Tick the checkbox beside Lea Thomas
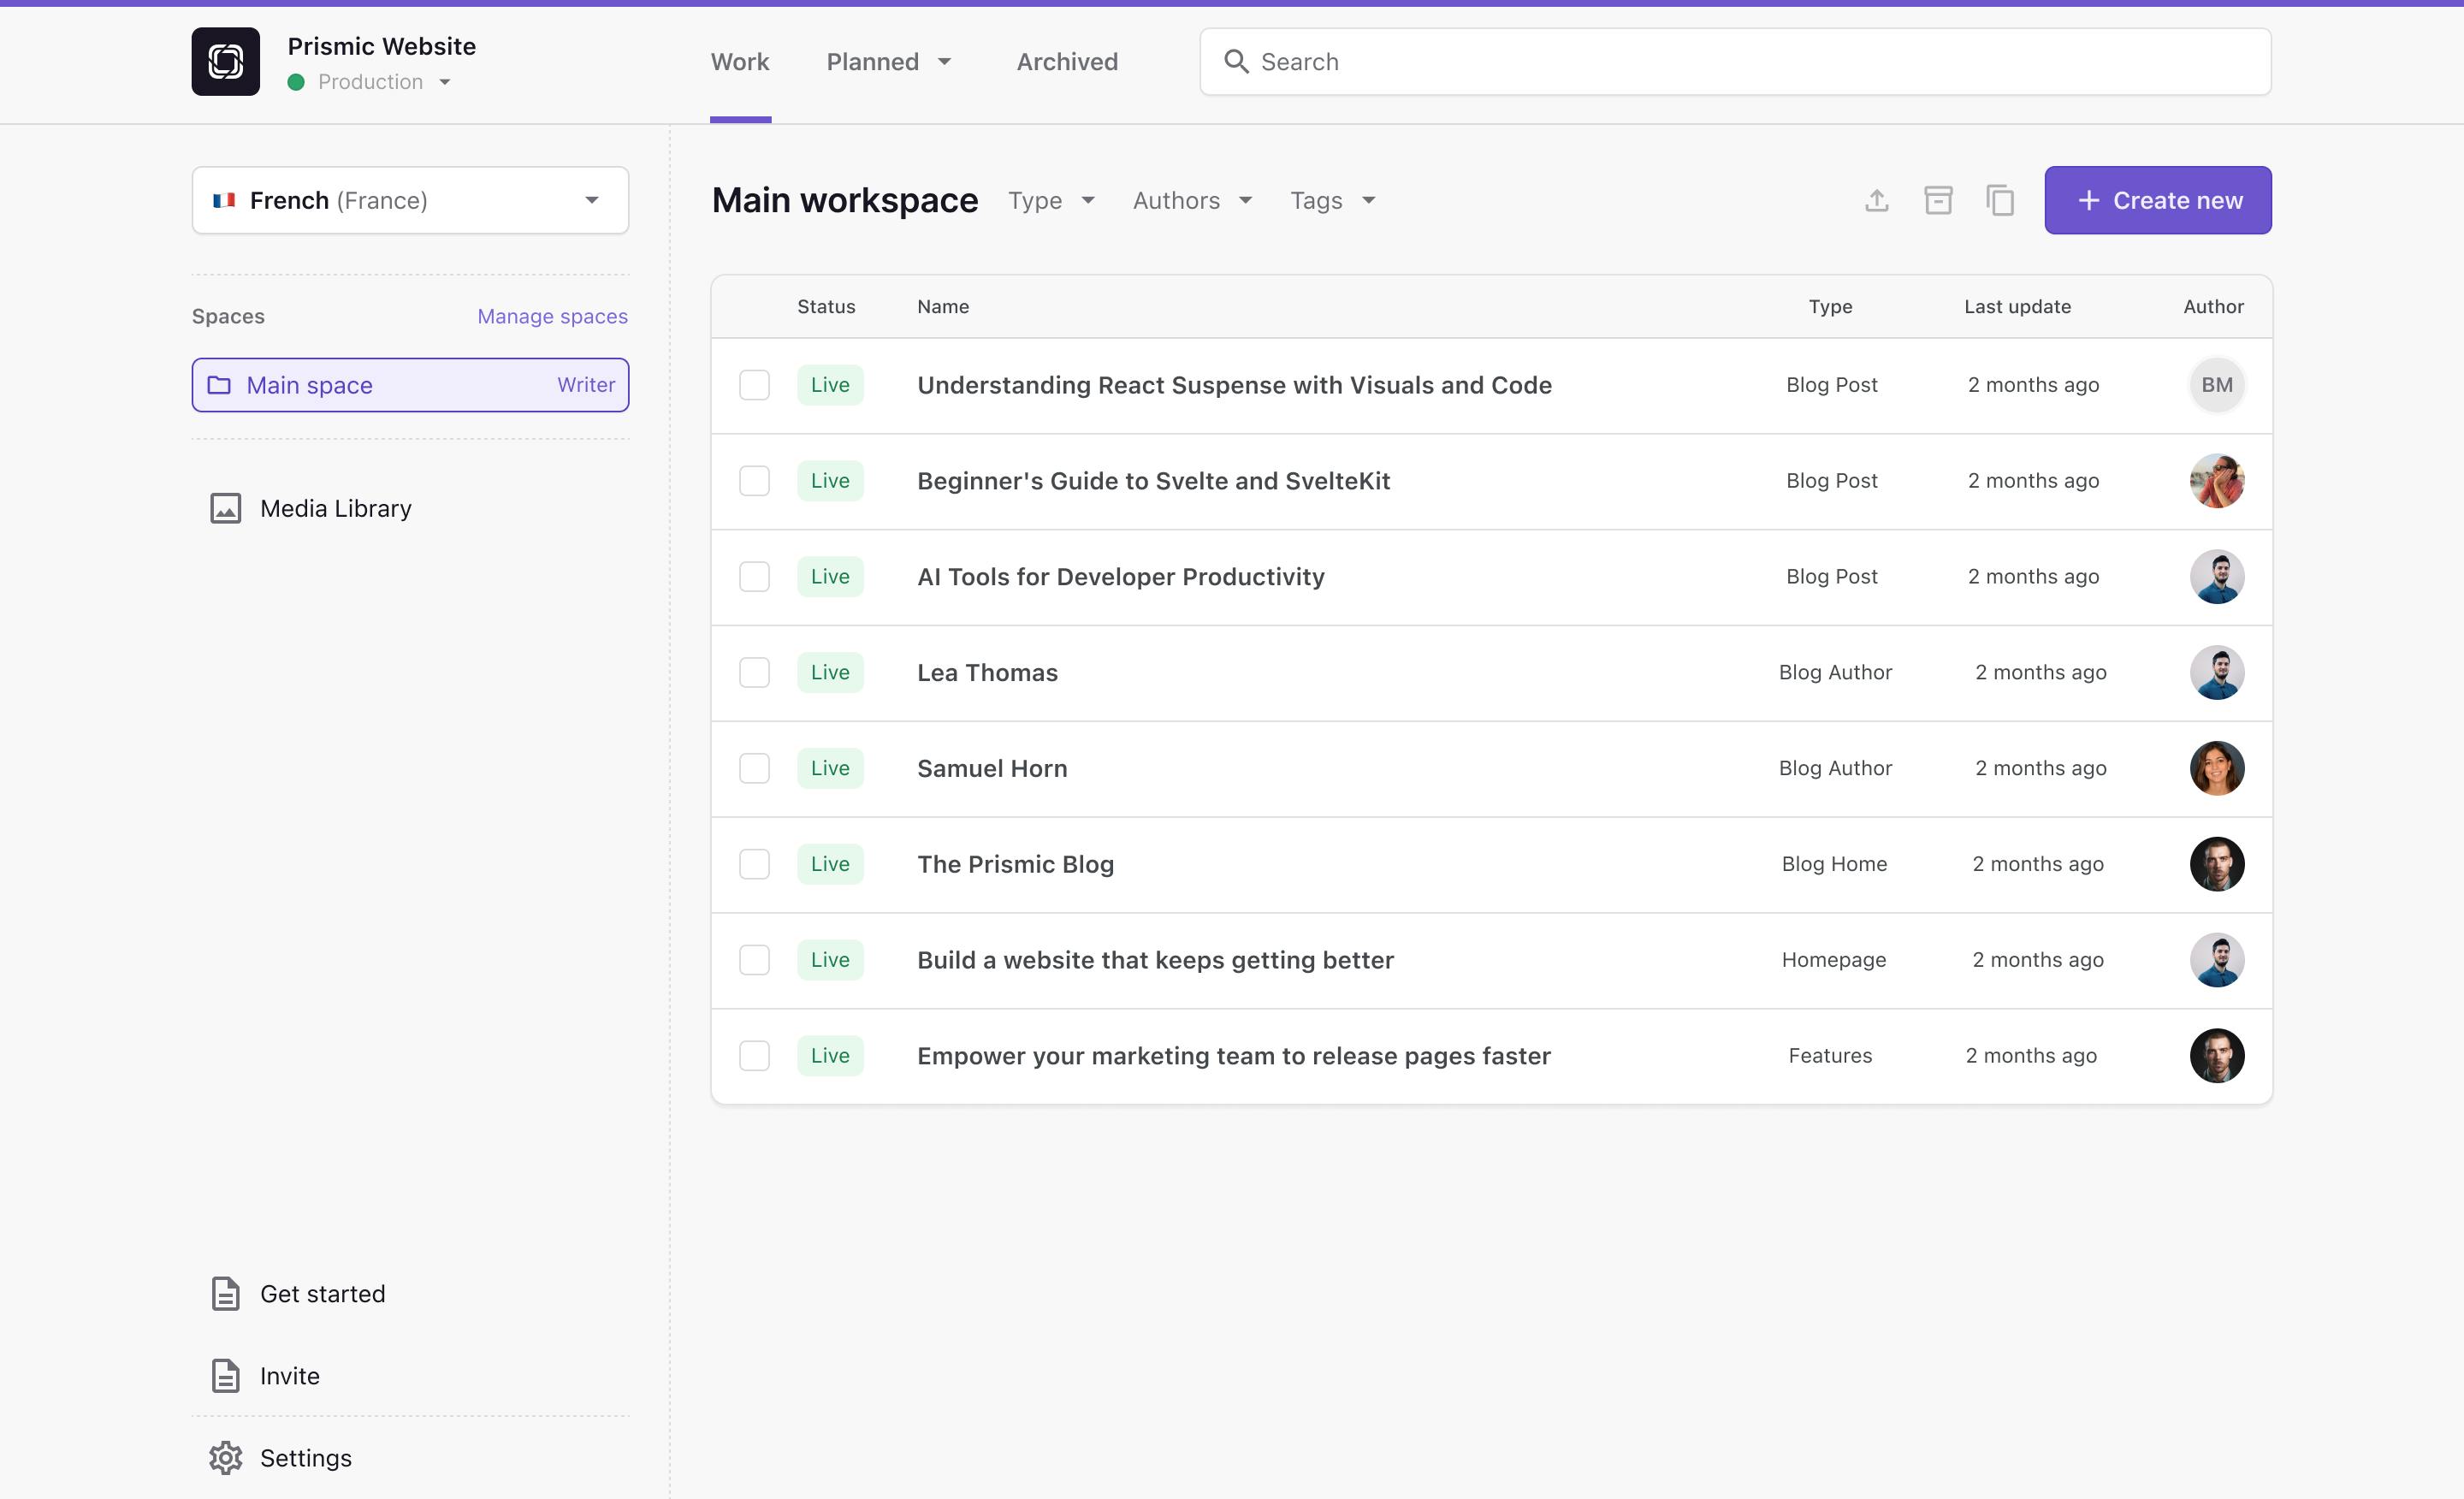This screenshot has width=2464, height=1499. pyautogui.click(x=754, y=672)
